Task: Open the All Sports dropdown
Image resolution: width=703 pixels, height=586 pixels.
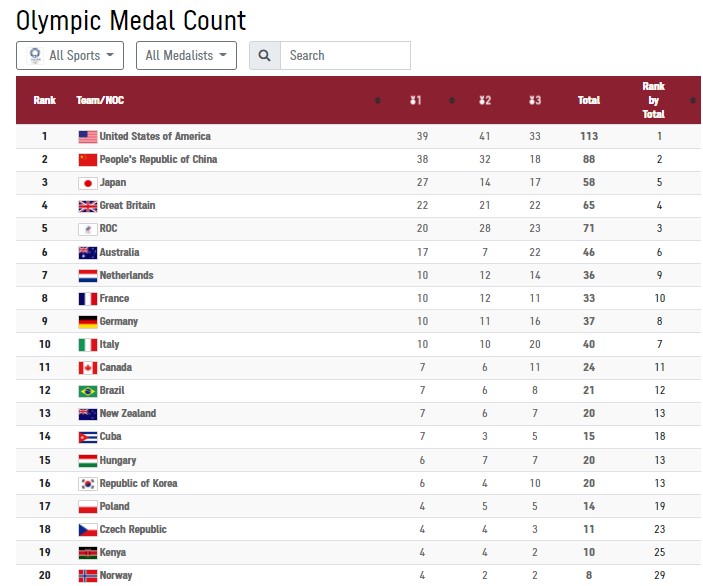Action: click(70, 56)
